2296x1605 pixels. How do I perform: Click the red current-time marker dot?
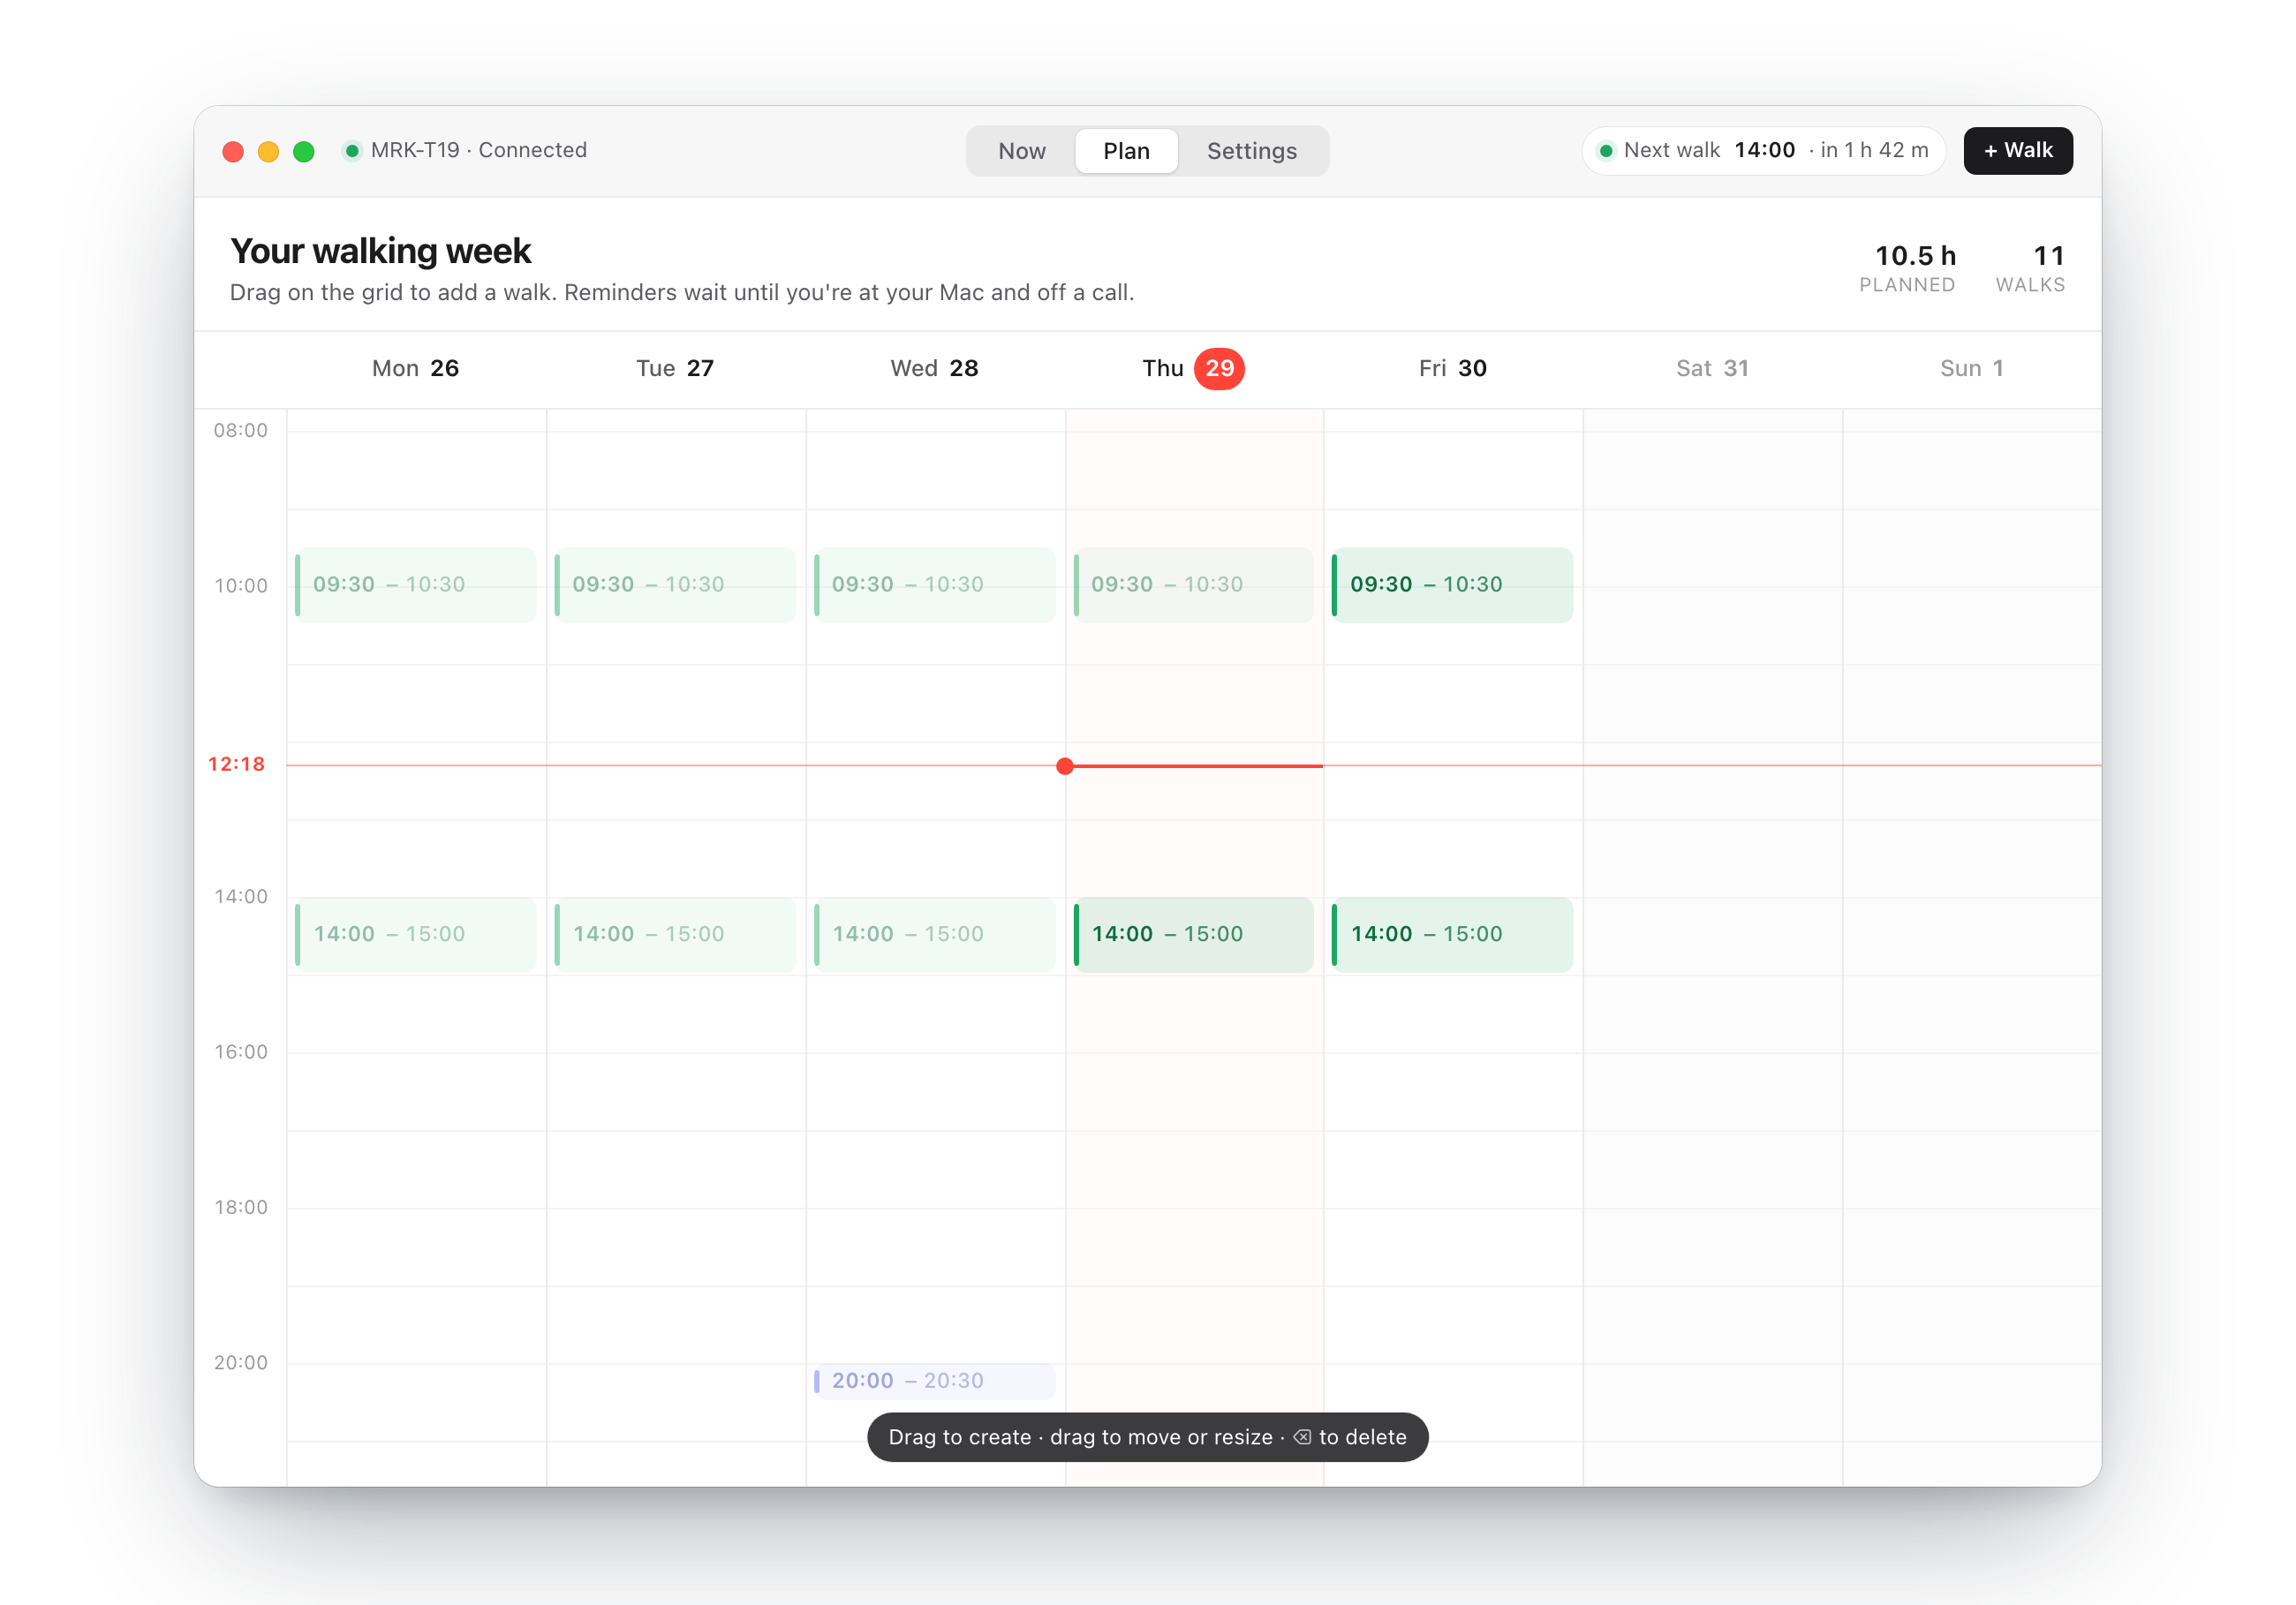[x=1065, y=766]
